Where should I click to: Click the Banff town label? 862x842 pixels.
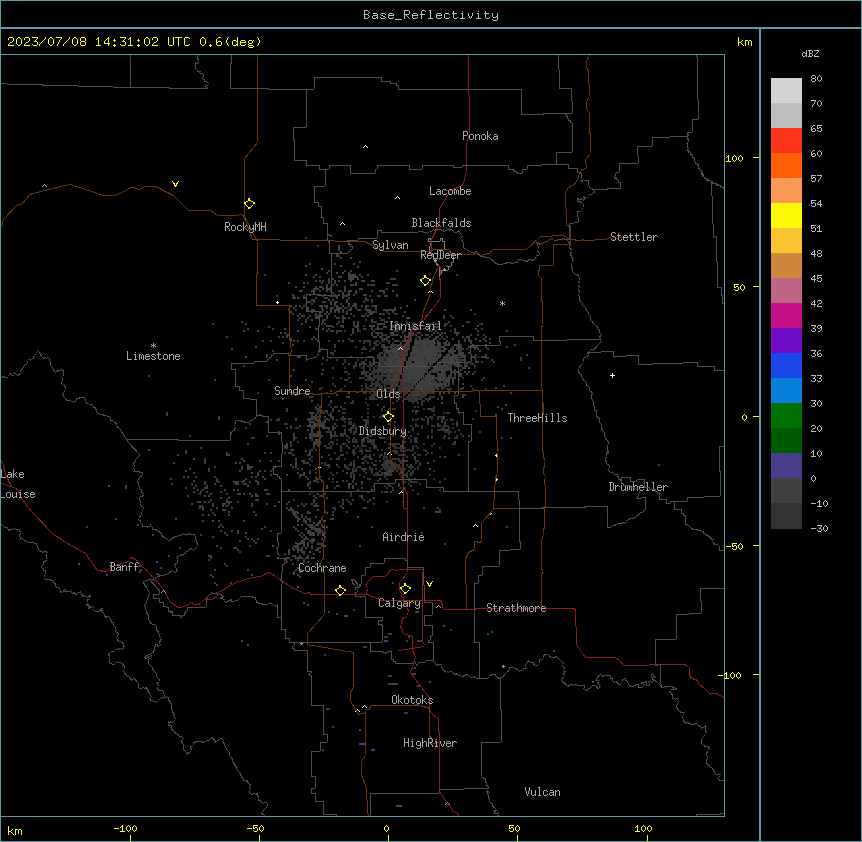point(124,567)
